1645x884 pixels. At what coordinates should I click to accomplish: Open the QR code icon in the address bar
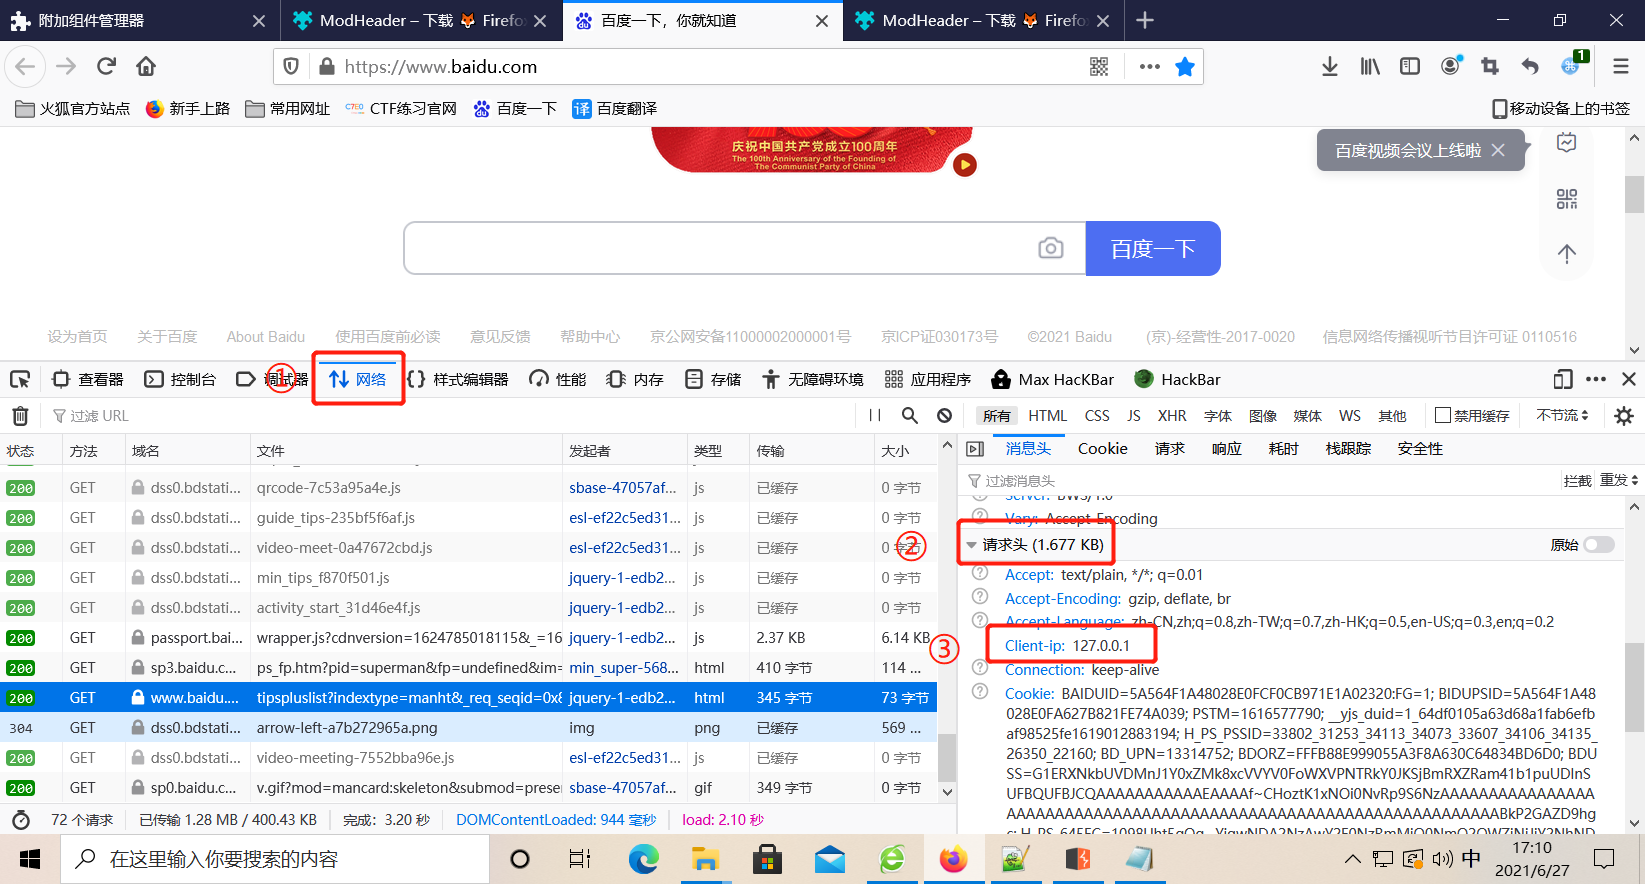1099,66
